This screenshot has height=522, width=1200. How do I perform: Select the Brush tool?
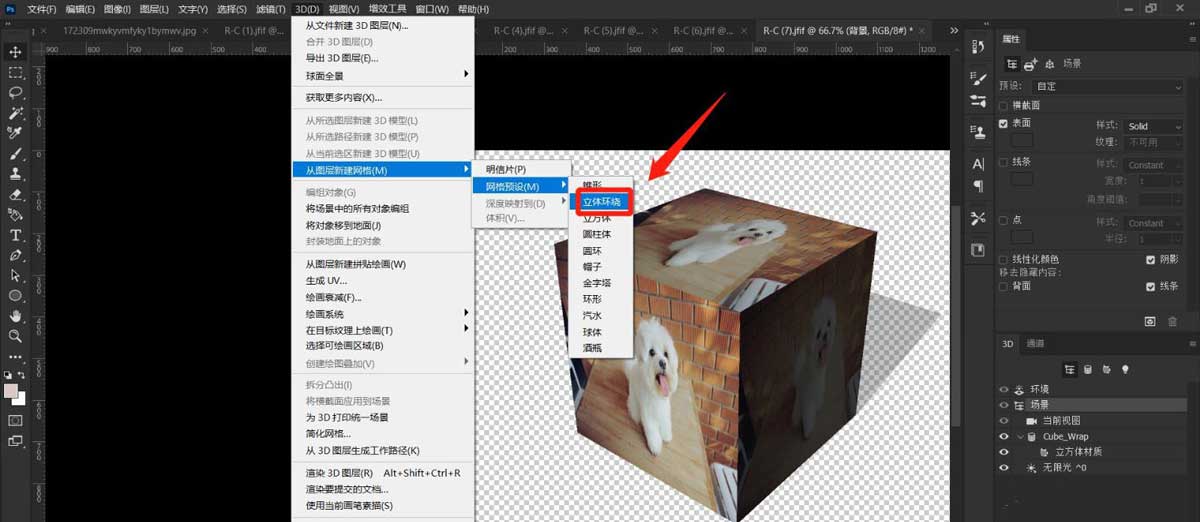tap(16, 154)
